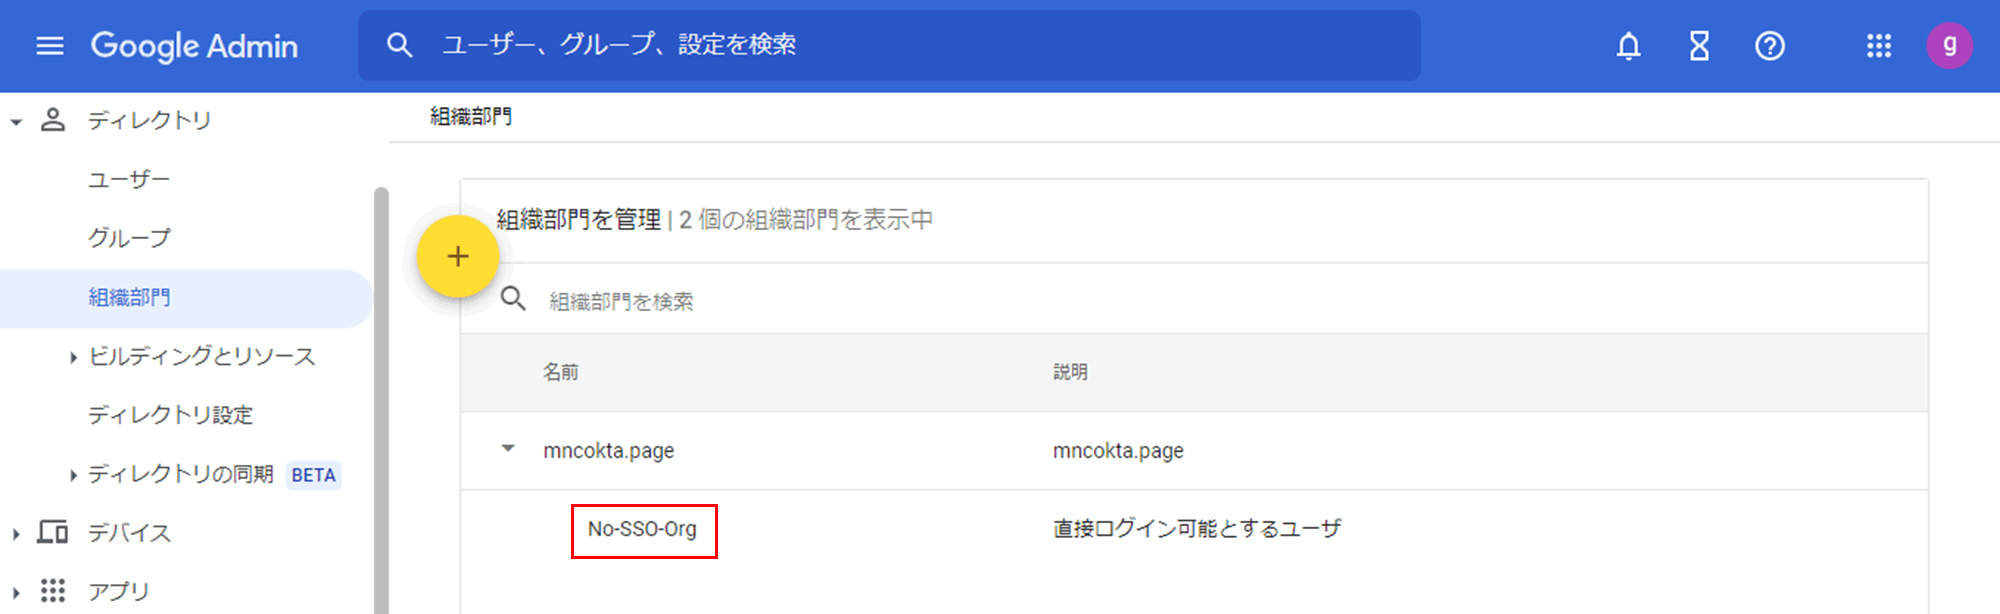
Task: Open the notifications bell
Action: (x=1629, y=46)
